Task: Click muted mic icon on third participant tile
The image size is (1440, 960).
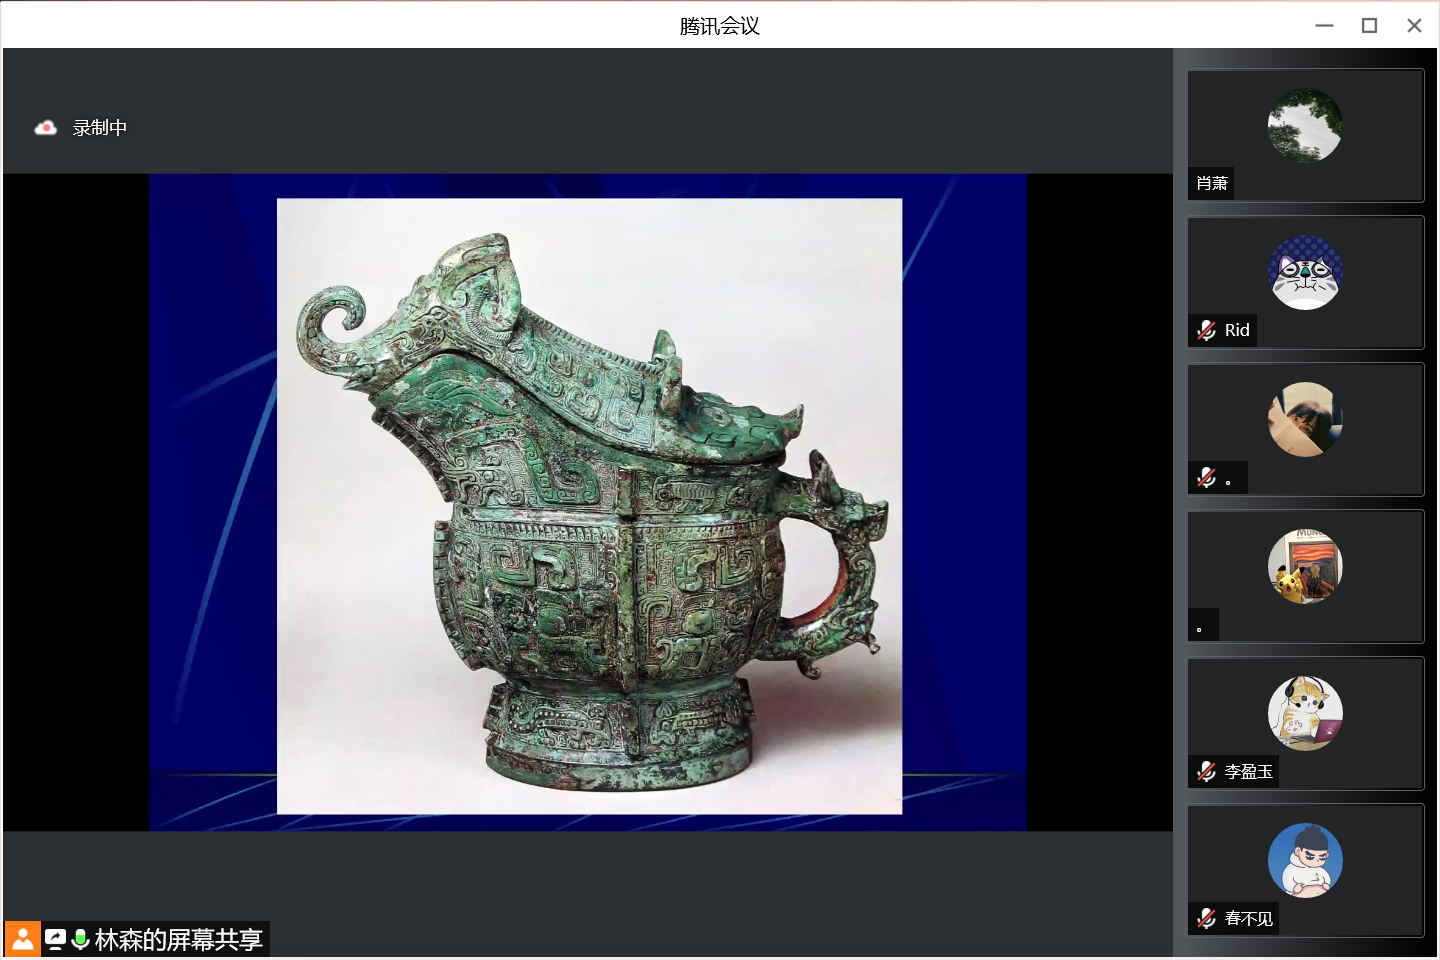Action: [x=1207, y=477]
